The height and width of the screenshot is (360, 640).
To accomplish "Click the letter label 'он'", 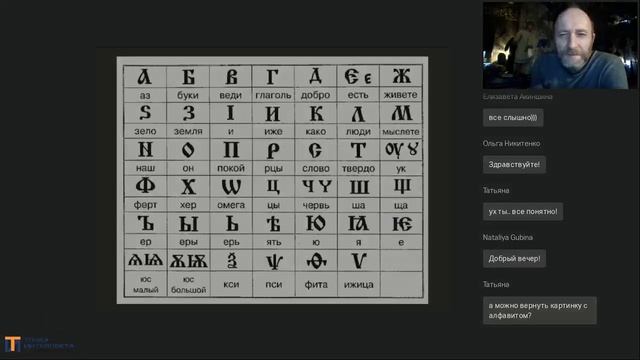I will (188, 168).
